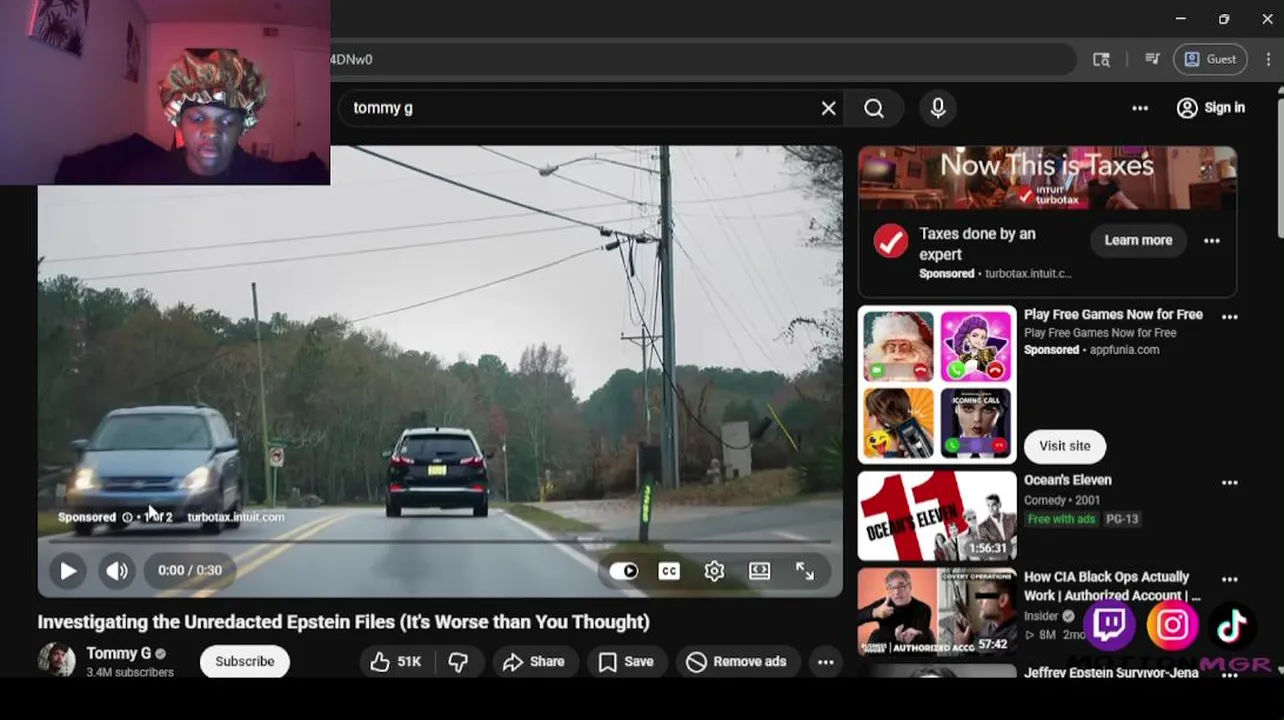Mute the video using the speaker icon

tap(117, 571)
